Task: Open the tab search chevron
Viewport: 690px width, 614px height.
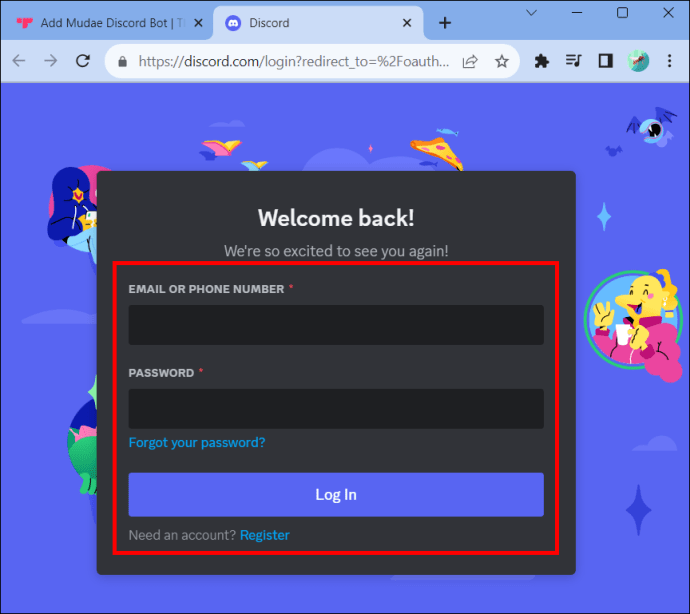Action: click(532, 13)
